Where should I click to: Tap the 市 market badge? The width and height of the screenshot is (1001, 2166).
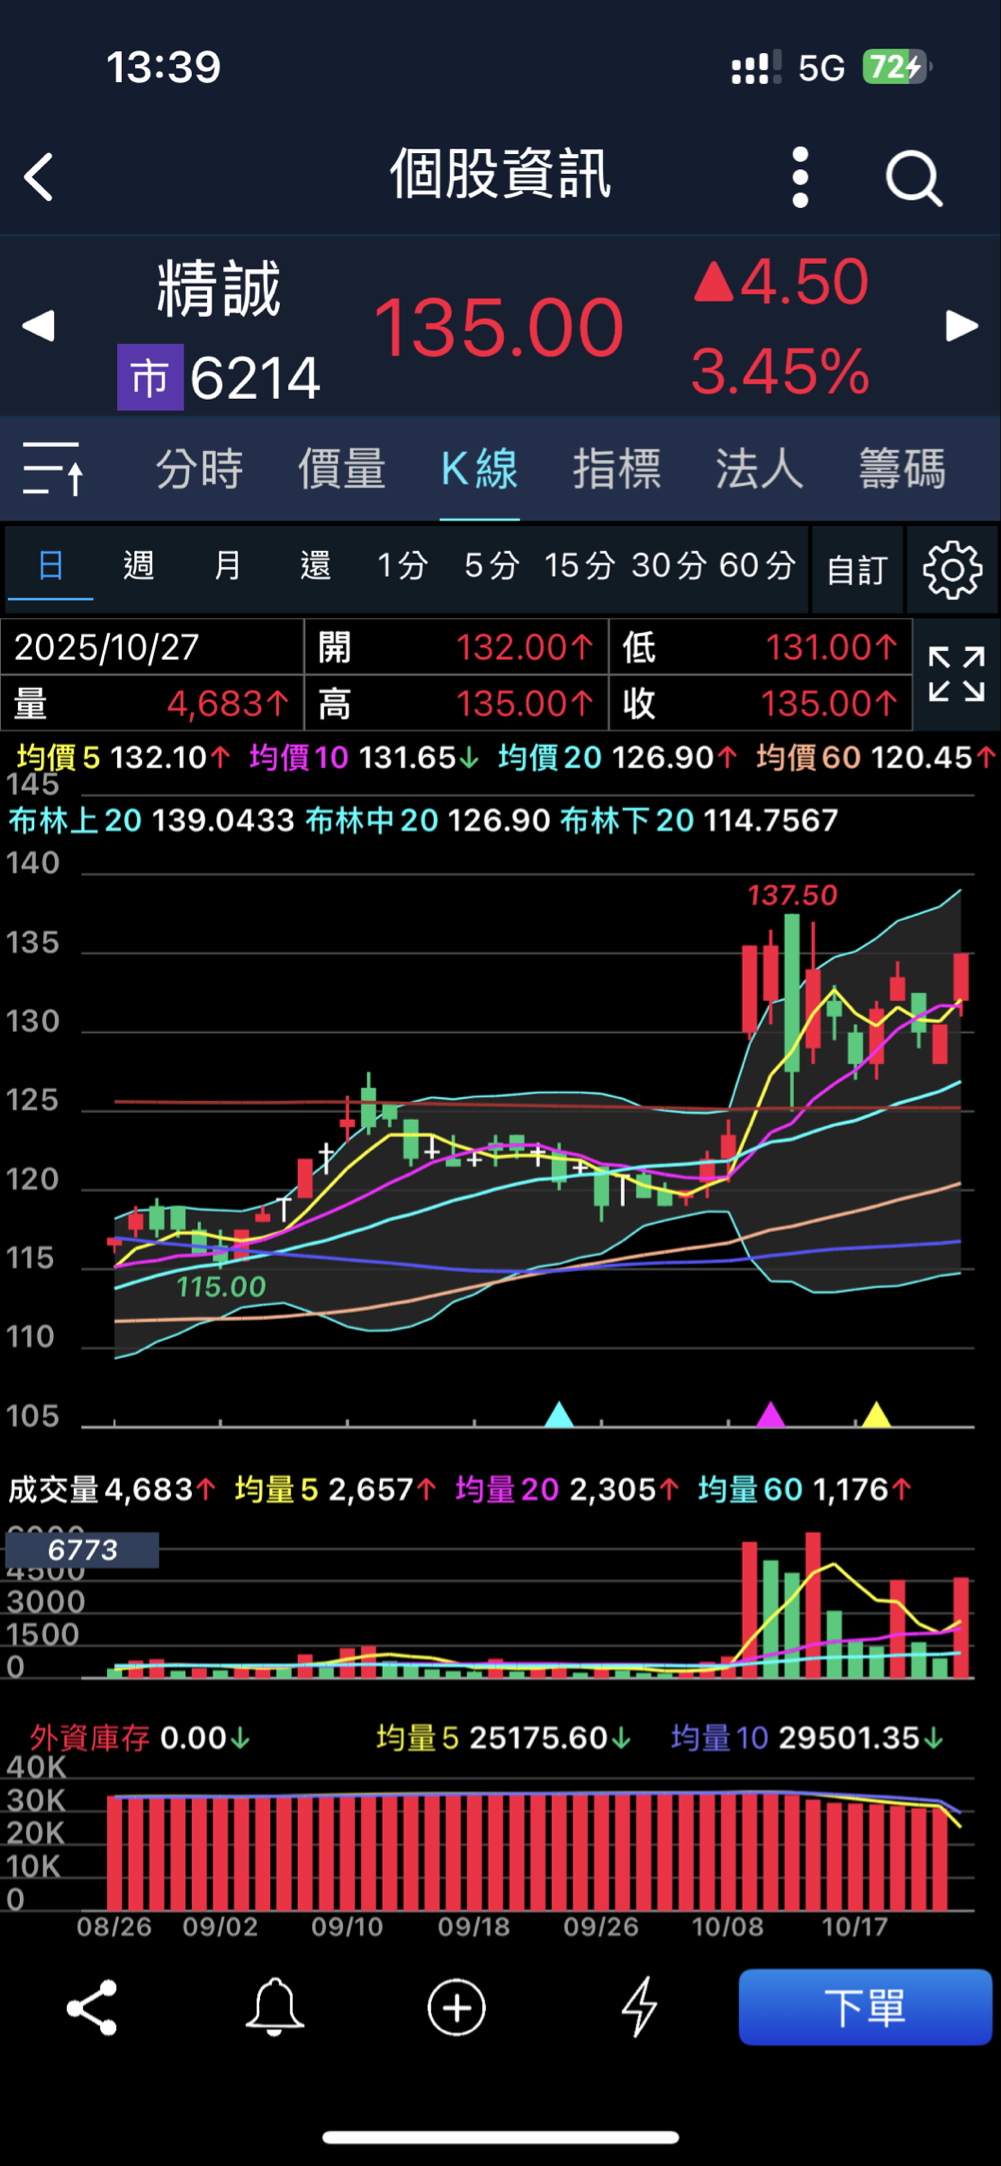(x=150, y=378)
